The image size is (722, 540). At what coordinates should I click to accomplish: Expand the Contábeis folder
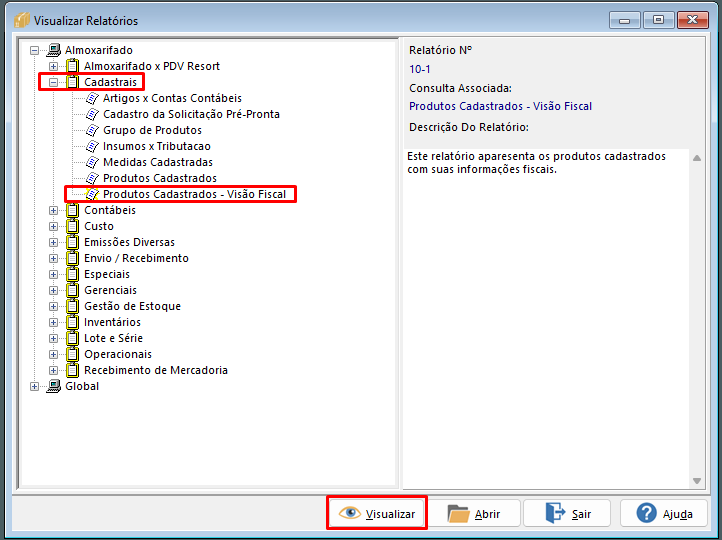[x=53, y=210]
